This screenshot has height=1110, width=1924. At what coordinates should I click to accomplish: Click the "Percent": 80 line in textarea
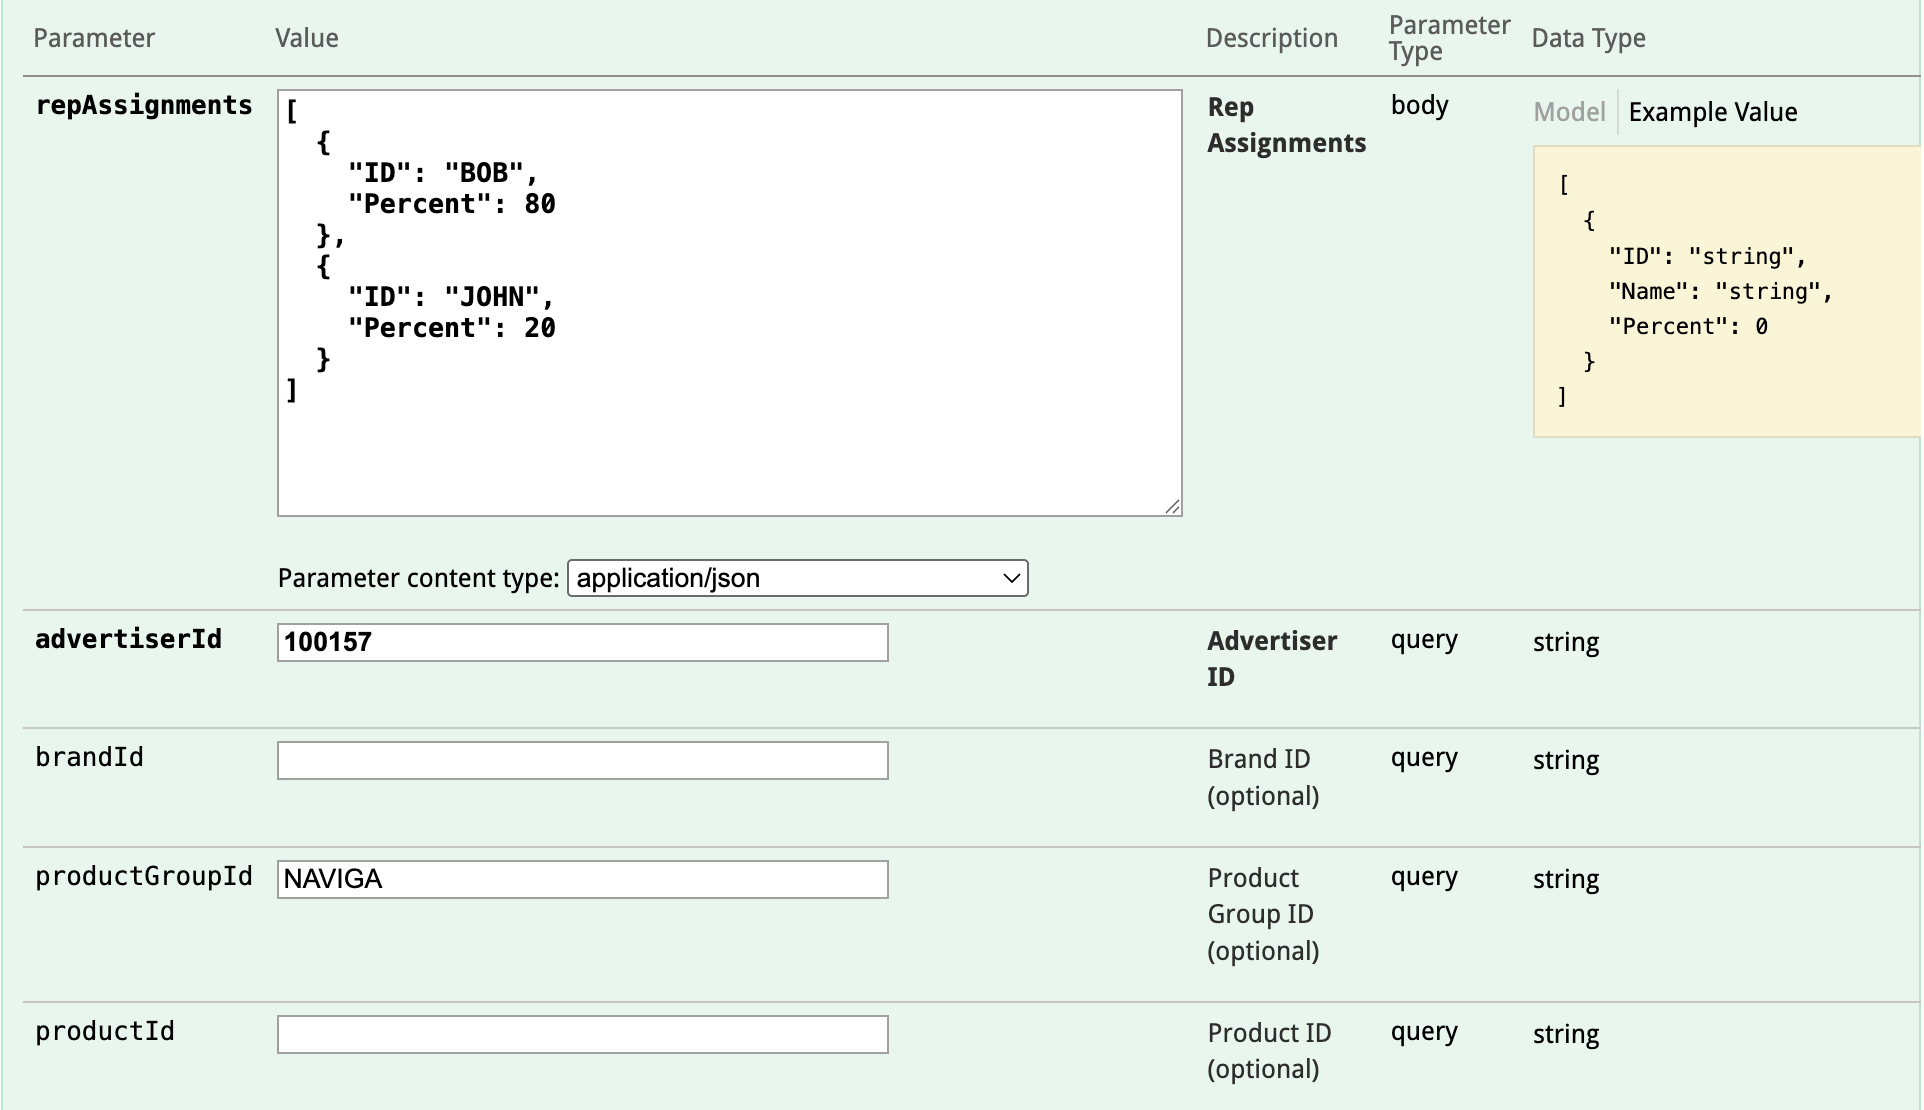click(451, 204)
